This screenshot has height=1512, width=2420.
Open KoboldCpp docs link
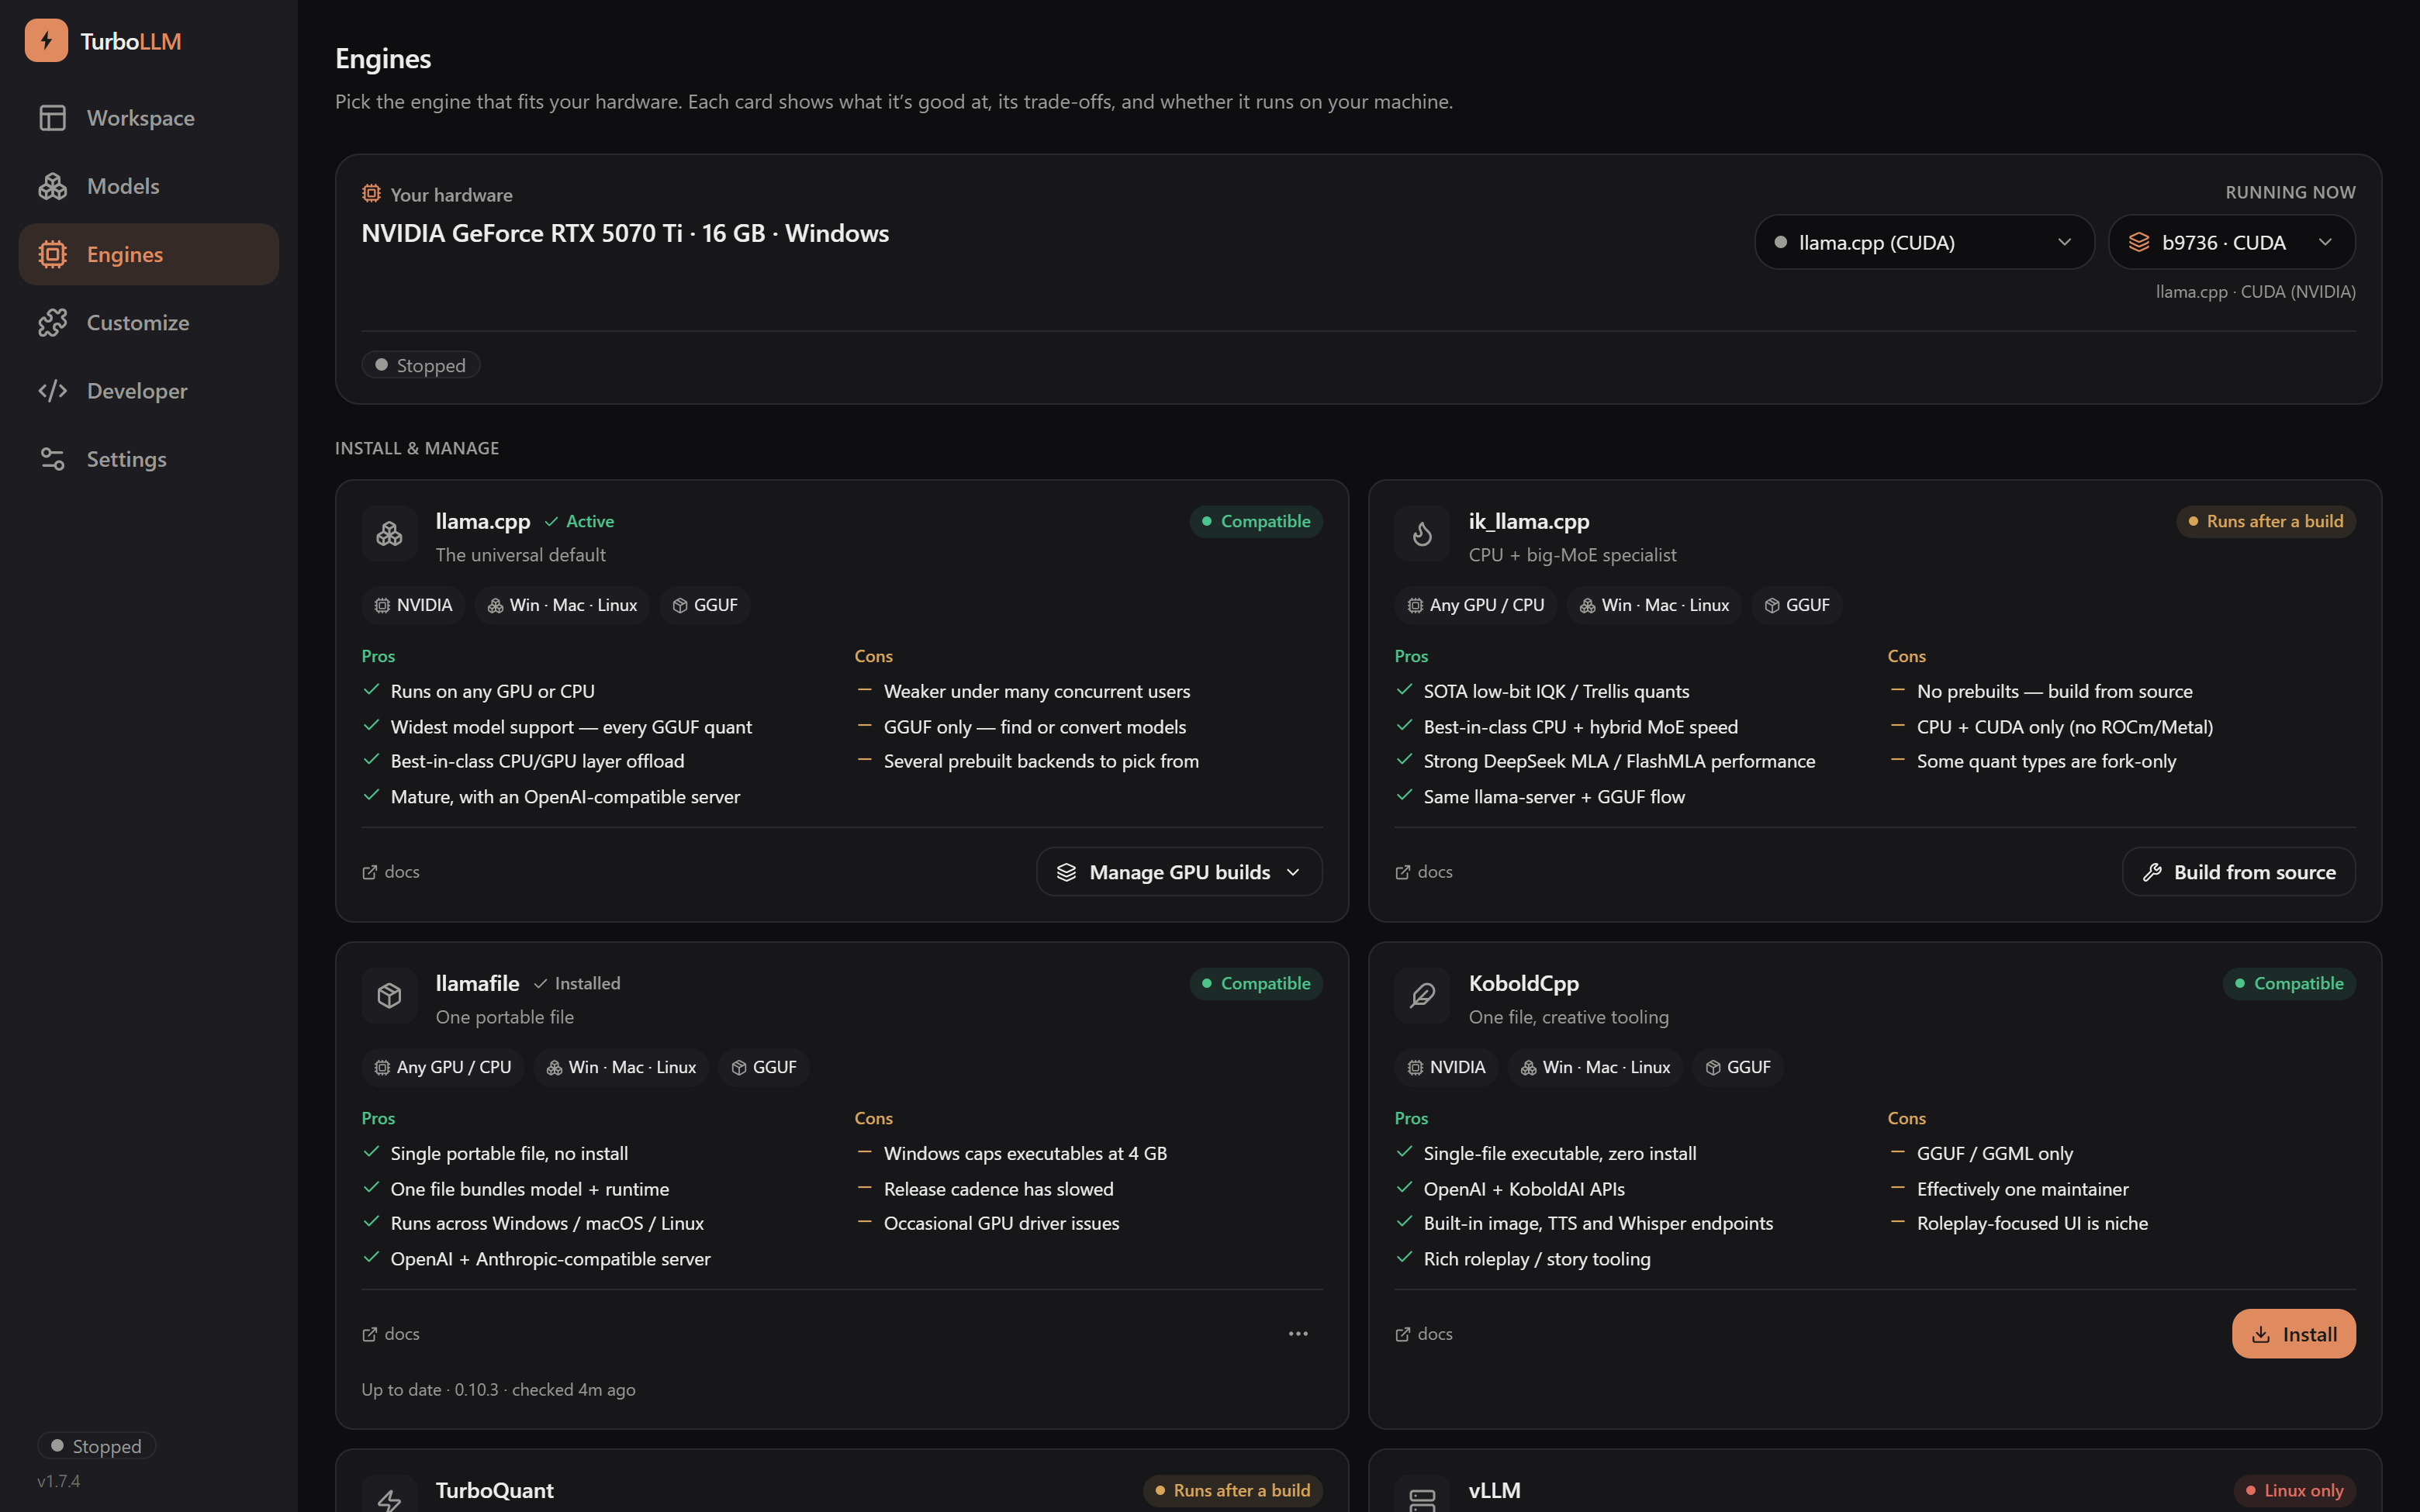pyautogui.click(x=1424, y=1334)
